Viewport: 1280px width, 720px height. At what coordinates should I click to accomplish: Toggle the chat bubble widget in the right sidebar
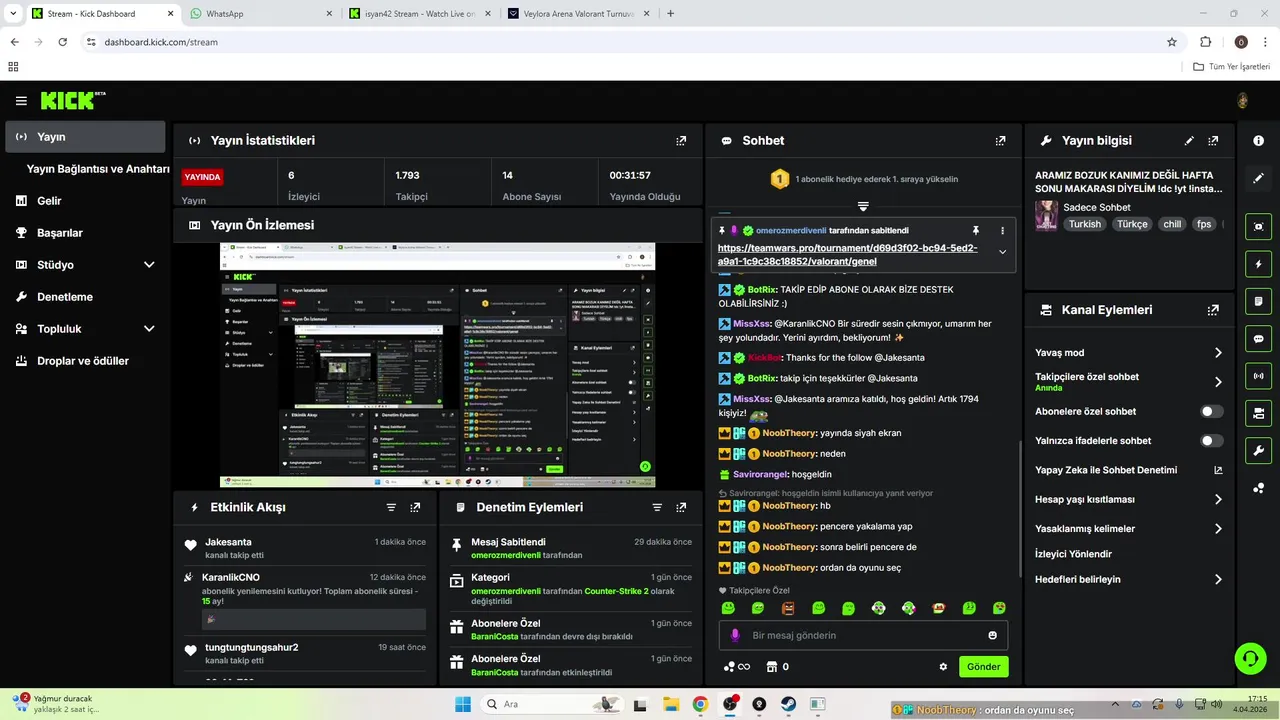click(1259, 339)
